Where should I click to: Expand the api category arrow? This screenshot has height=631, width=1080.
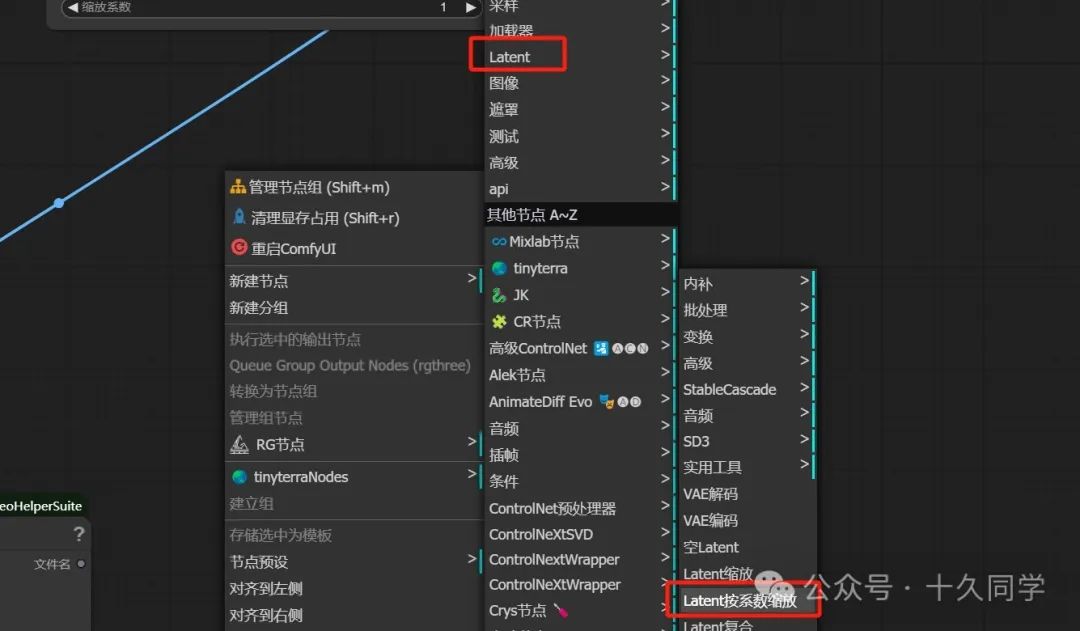click(x=665, y=186)
